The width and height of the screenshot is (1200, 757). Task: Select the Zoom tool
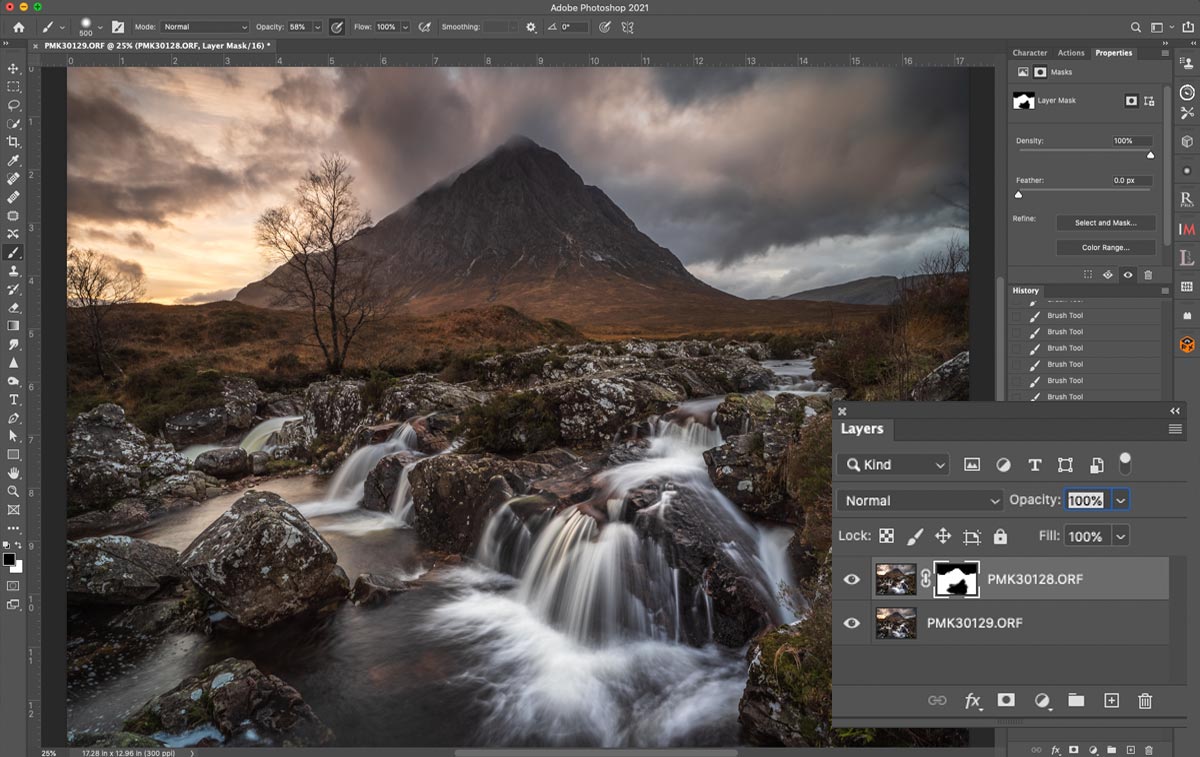tap(13, 491)
